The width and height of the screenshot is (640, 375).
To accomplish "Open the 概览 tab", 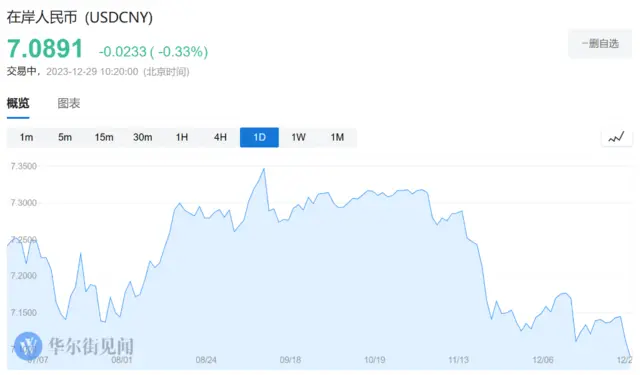I will 18,104.
